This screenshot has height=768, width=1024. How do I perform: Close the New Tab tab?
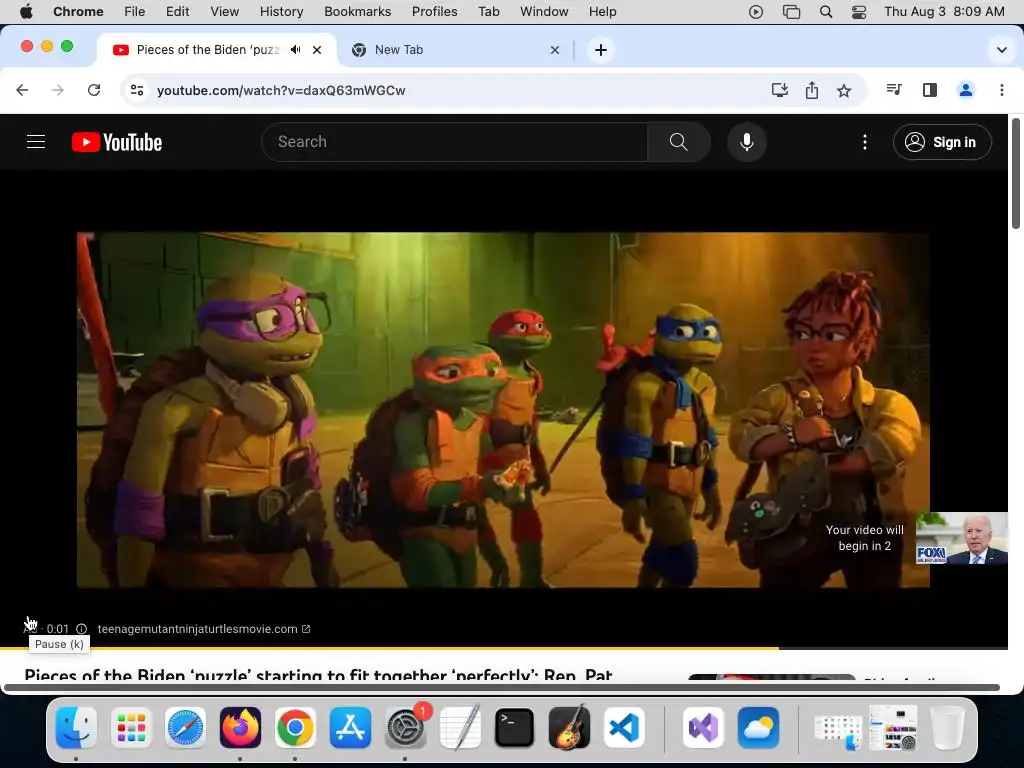point(554,50)
